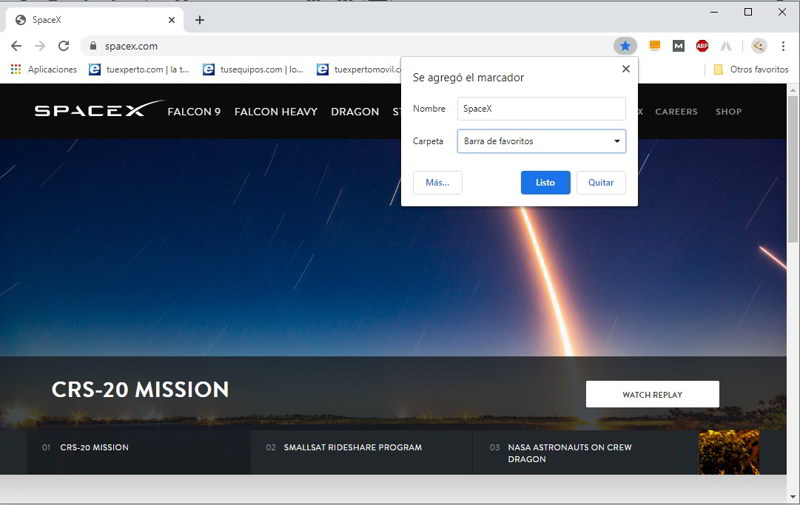
Task: Click the orange extension icon in toolbar
Action: tap(655, 46)
